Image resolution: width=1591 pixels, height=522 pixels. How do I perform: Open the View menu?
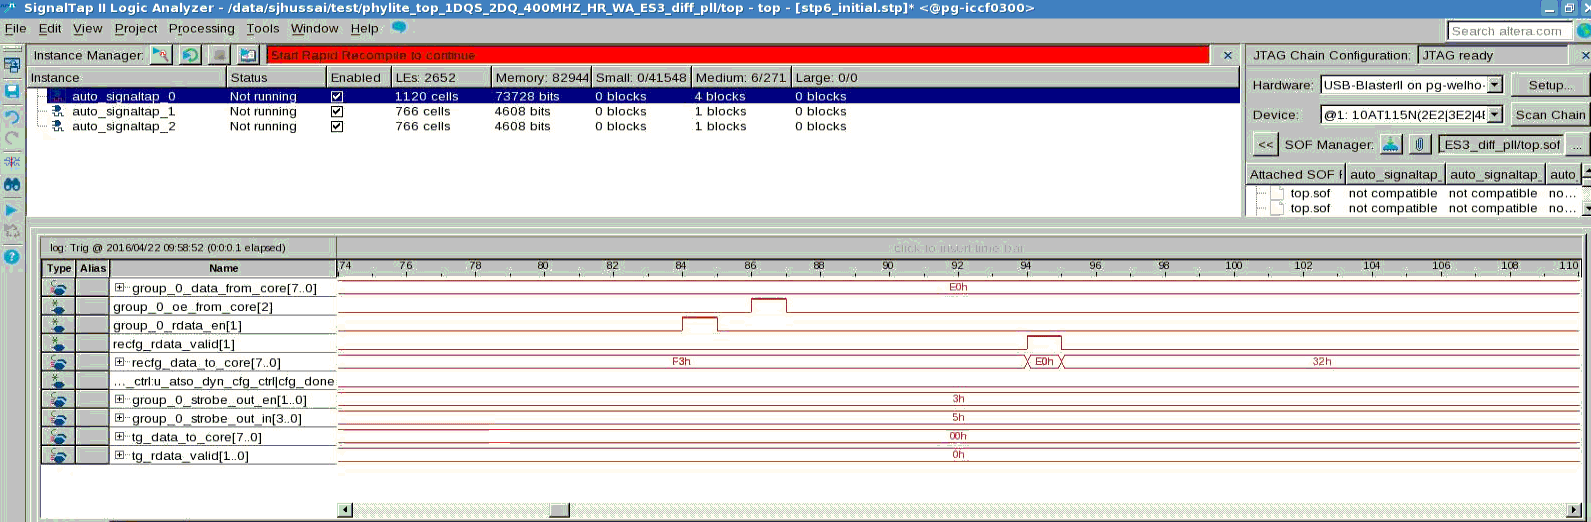pos(87,28)
